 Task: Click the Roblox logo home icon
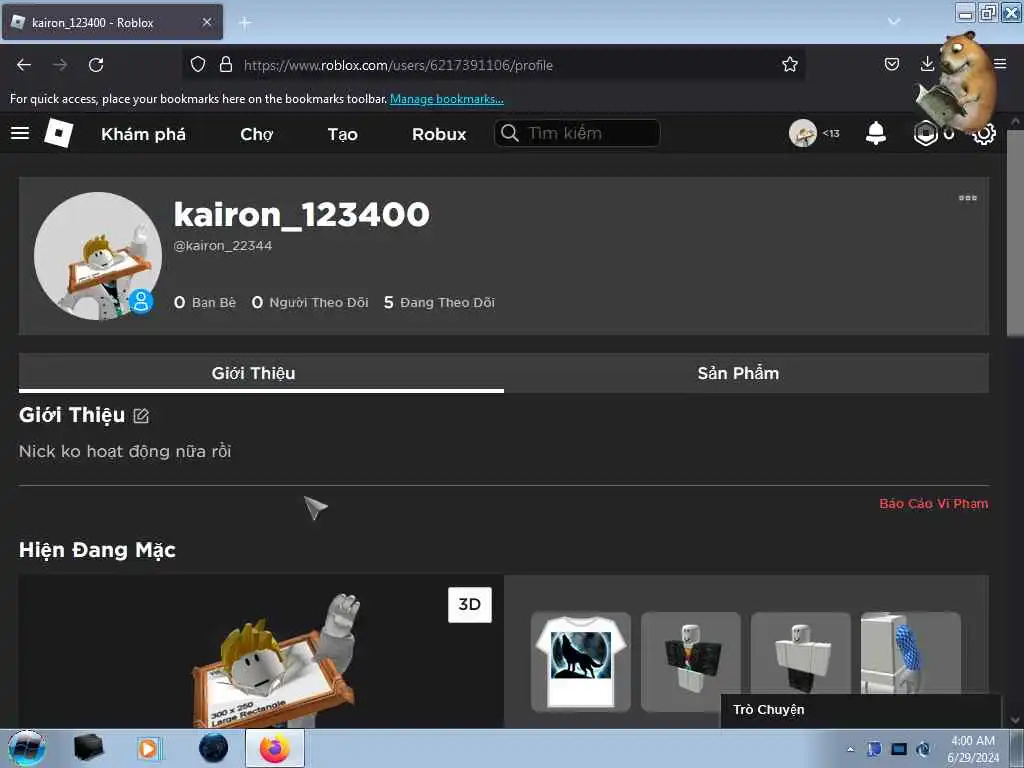coord(59,133)
